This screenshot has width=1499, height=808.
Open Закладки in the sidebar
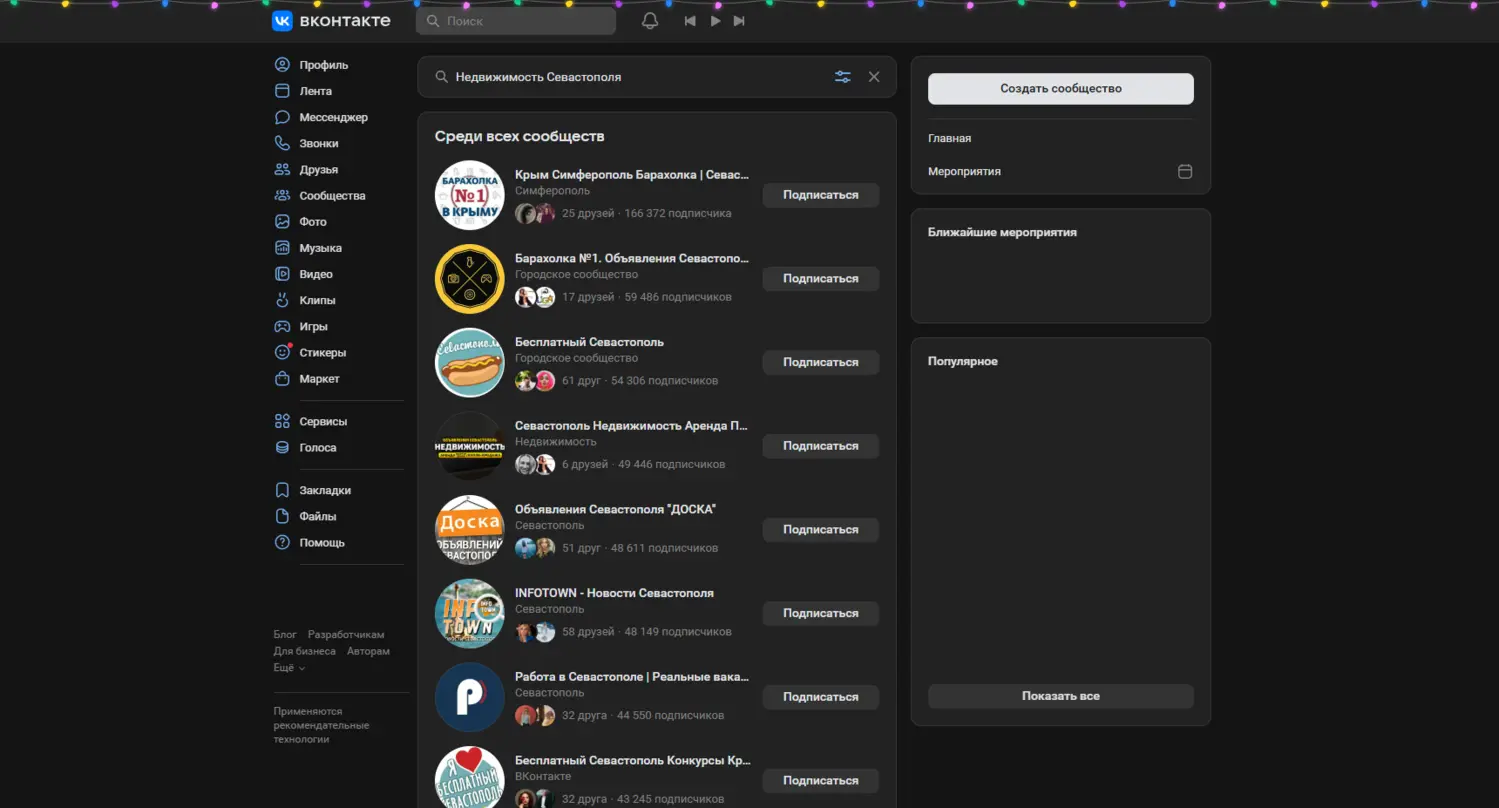tap(325, 490)
